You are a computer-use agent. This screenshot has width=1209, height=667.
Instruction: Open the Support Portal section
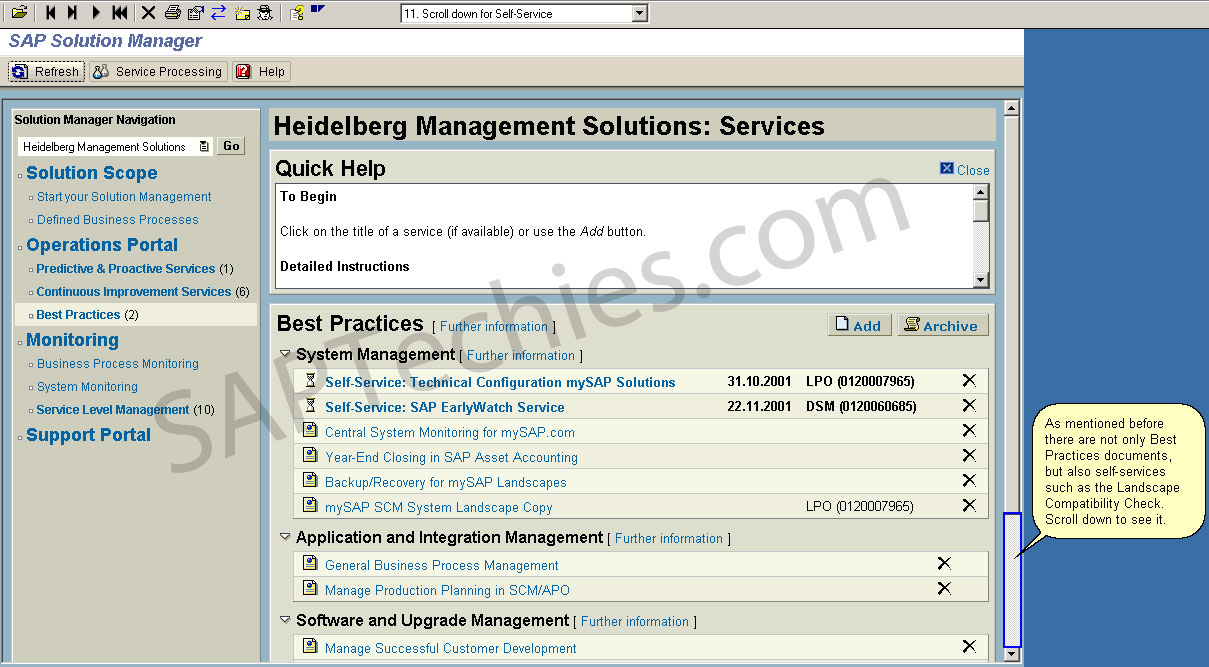tap(88, 435)
